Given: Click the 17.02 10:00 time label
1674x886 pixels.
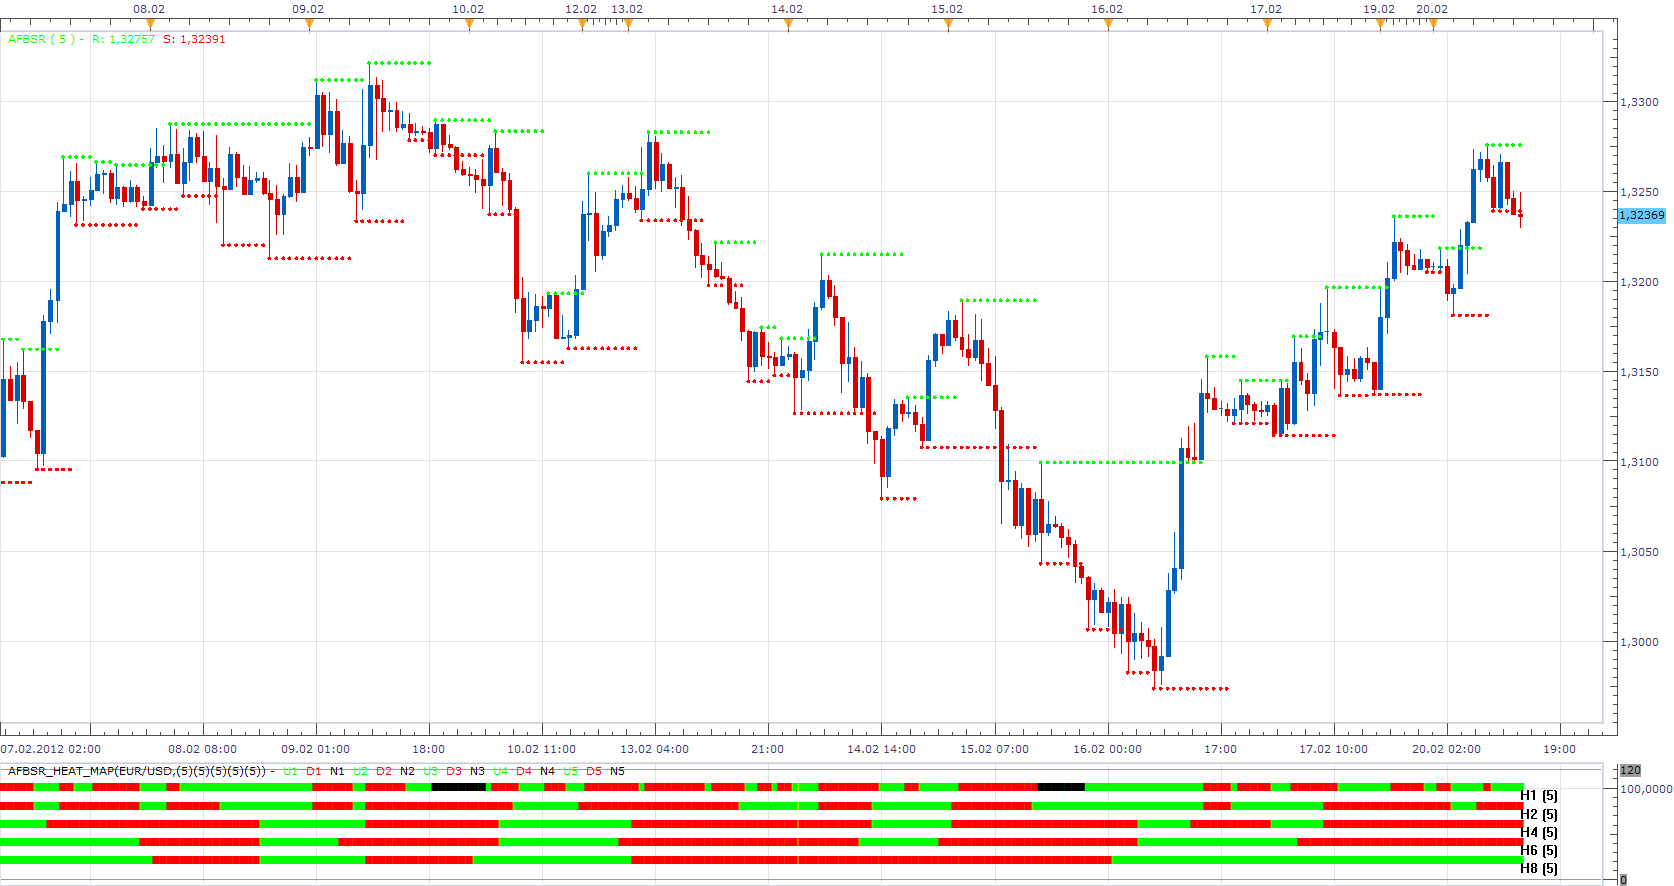Looking at the screenshot, I should [x=1333, y=749].
